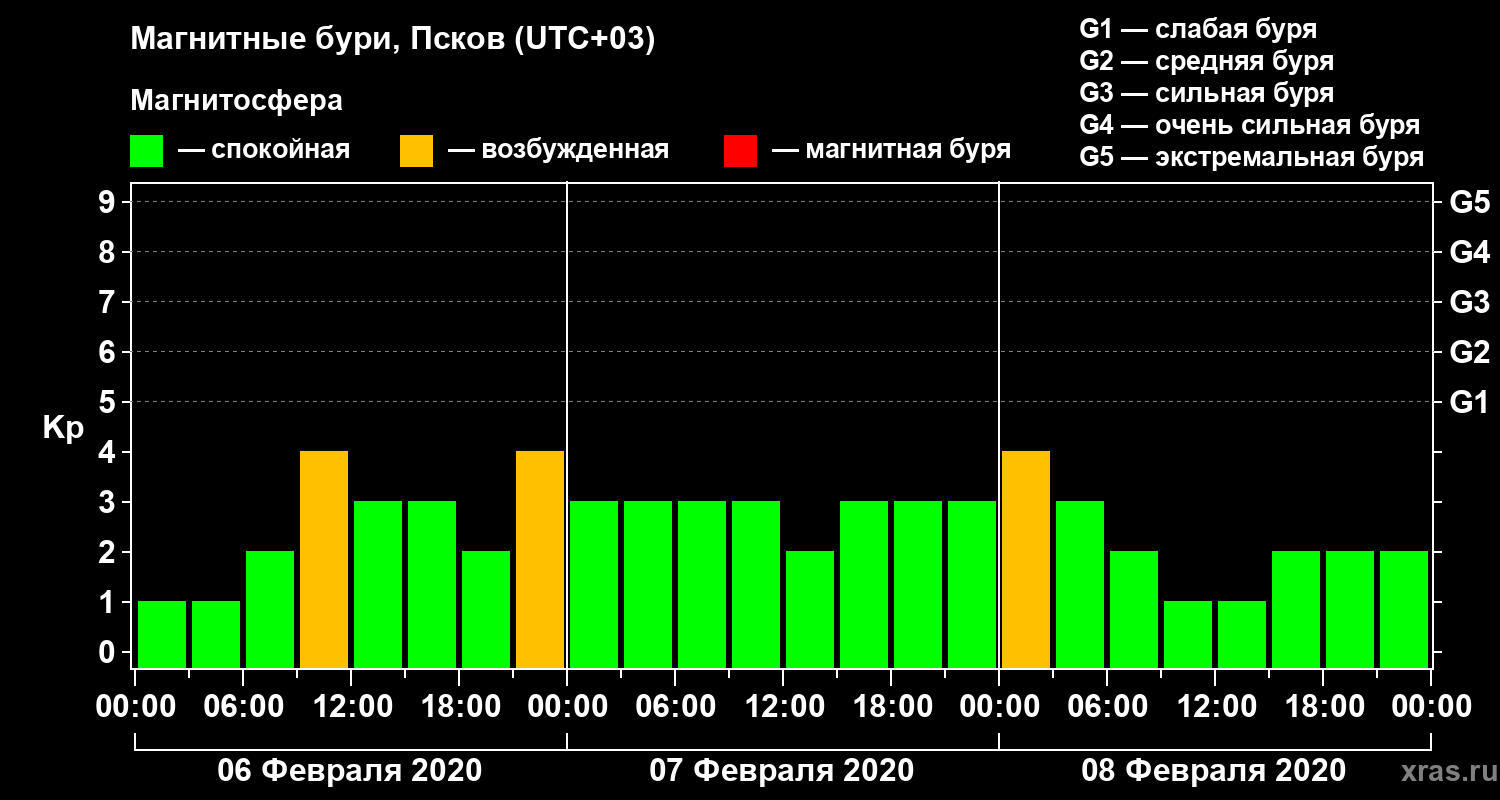The image size is (1500, 800).
Task: Click the '06:00' time label under 08 Февраля
Action: [1107, 707]
